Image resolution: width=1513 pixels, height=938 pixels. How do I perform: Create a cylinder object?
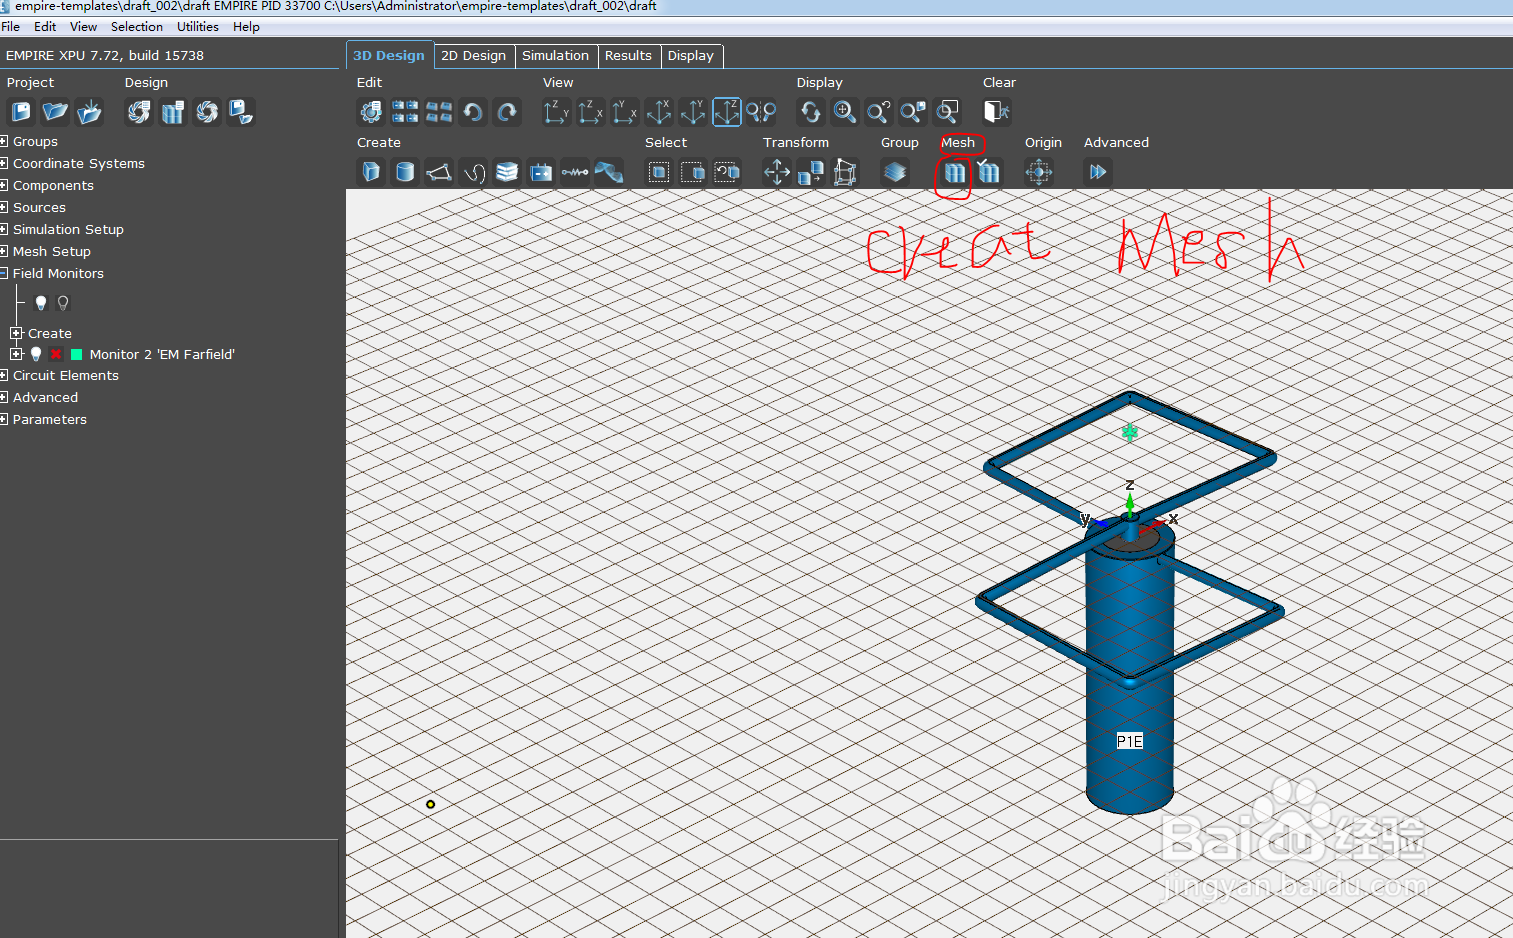point(405,172)
